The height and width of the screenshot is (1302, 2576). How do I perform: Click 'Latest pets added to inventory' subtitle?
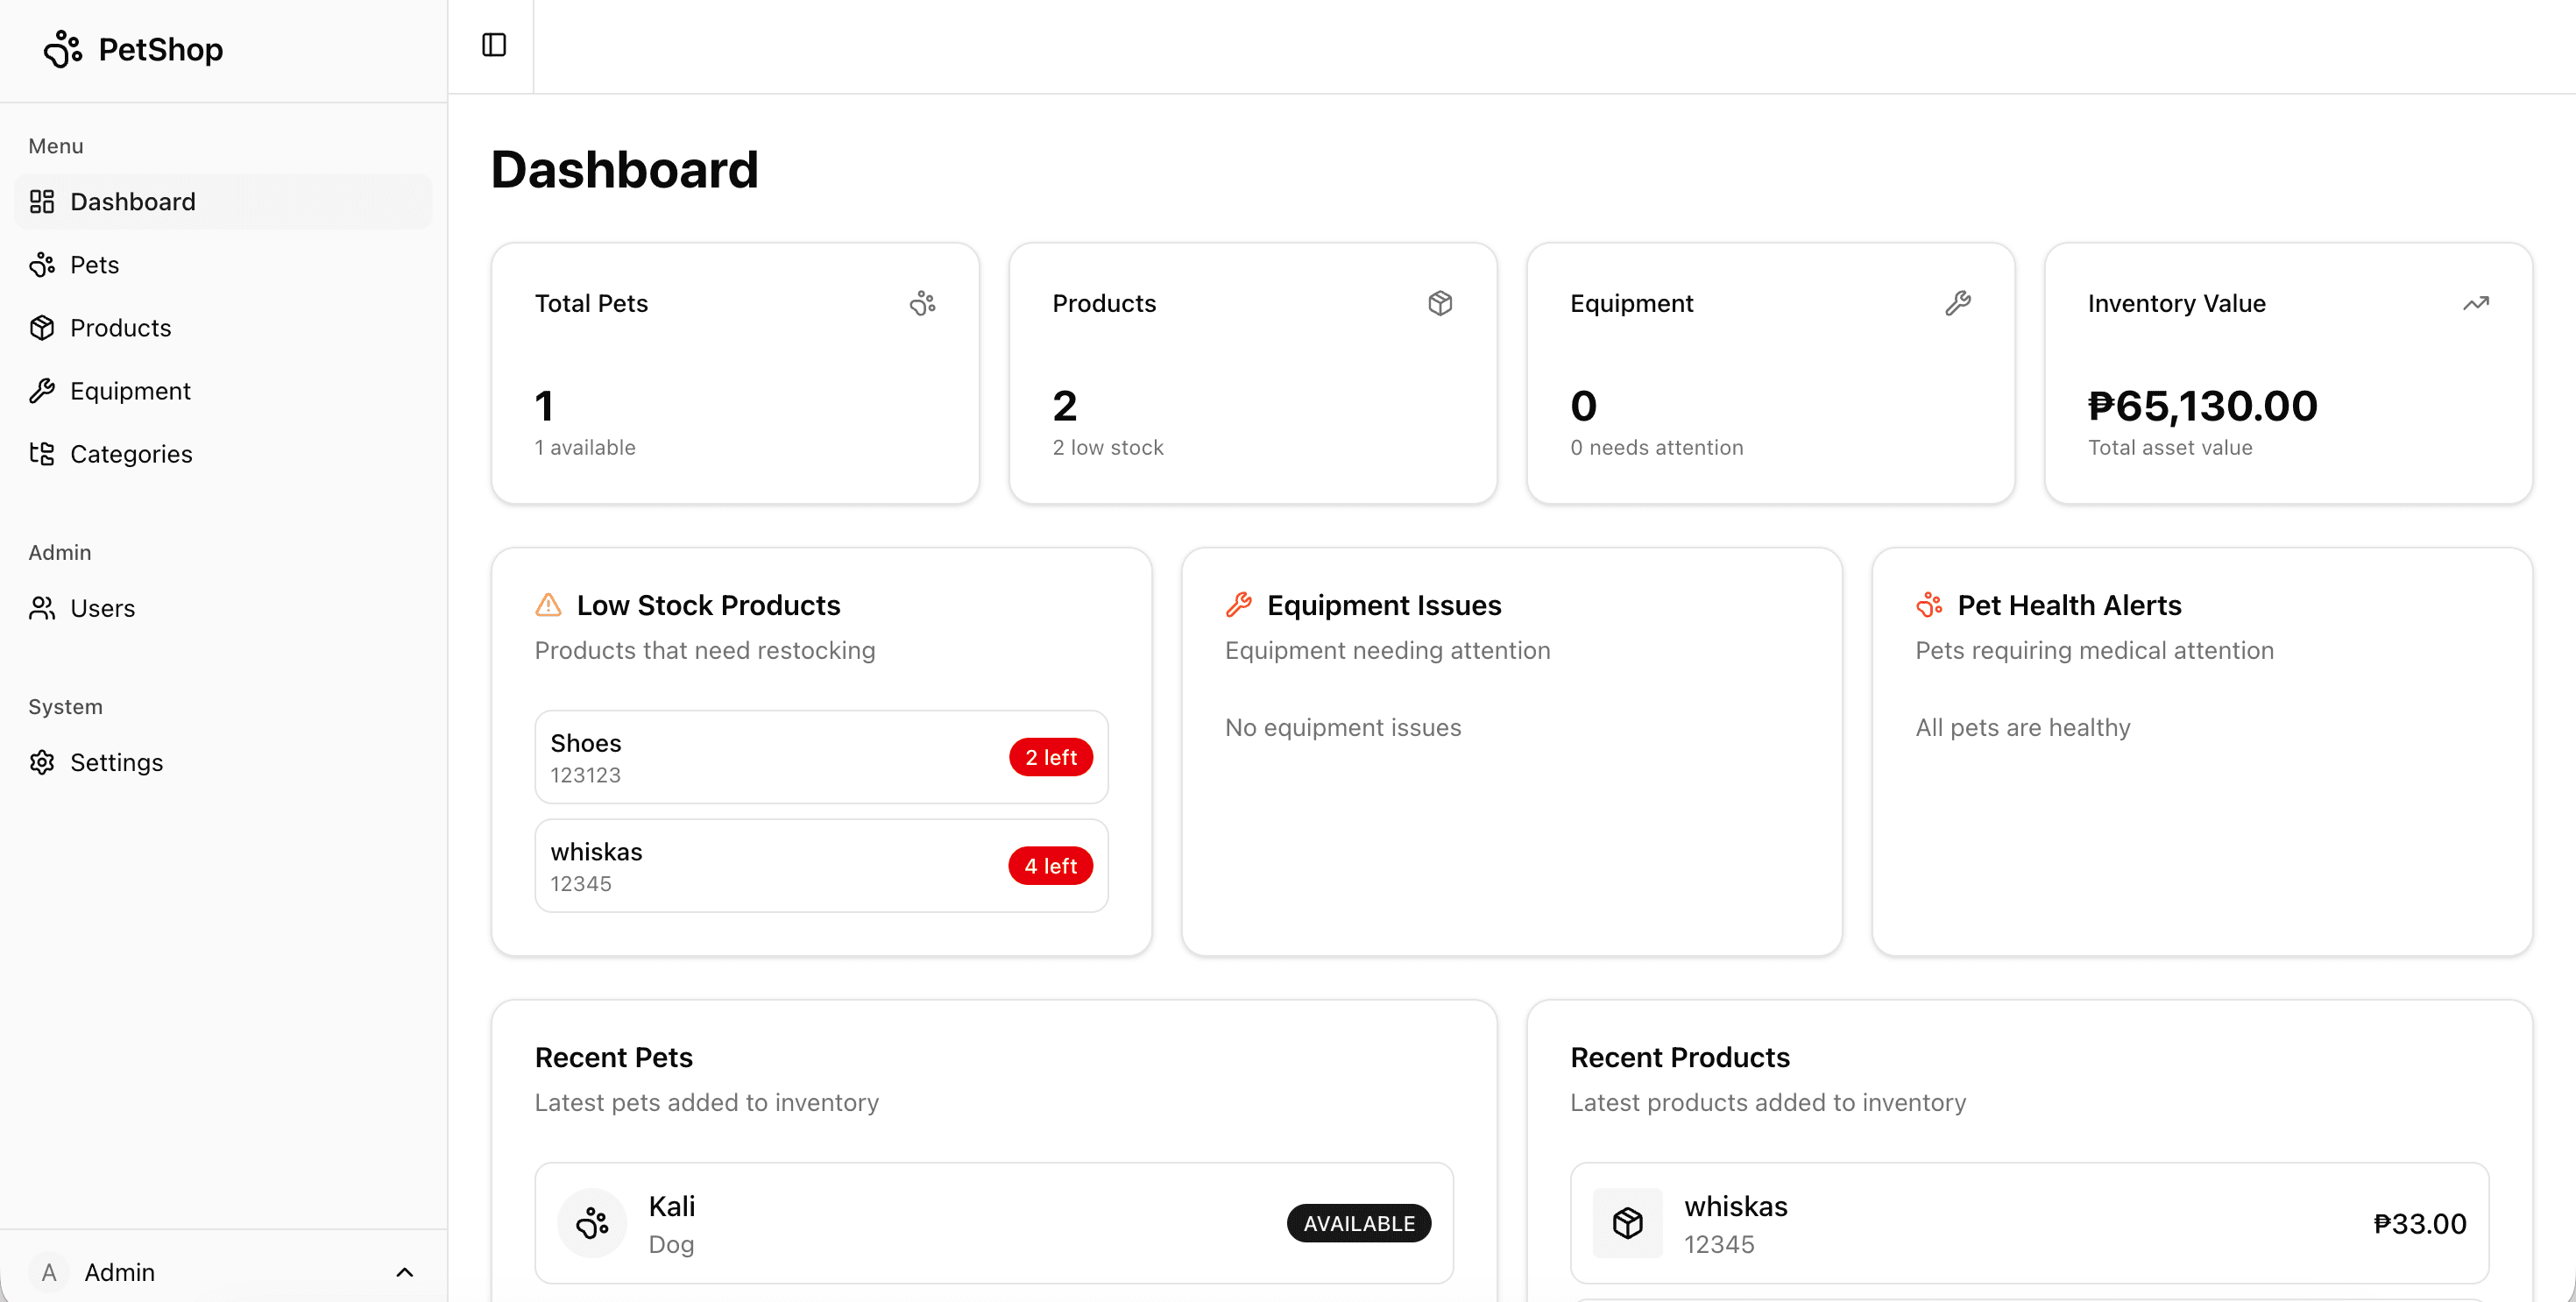[x=707, y=1103]
